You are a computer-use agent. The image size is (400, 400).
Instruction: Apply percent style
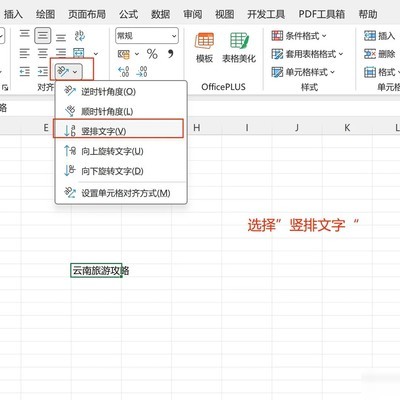click(152, 54)
